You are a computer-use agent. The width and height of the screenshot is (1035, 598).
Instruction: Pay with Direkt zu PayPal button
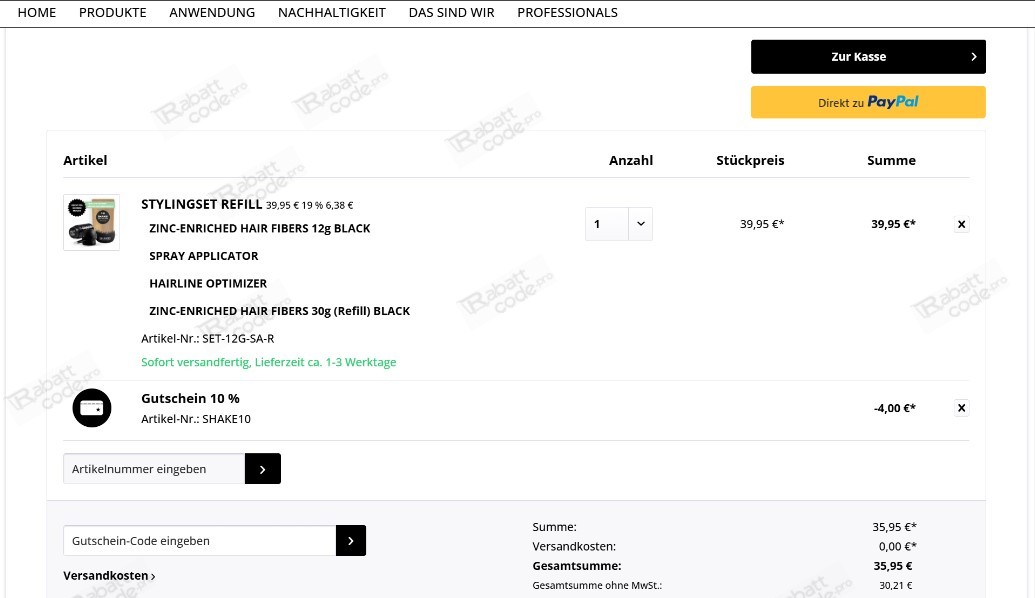868,102
